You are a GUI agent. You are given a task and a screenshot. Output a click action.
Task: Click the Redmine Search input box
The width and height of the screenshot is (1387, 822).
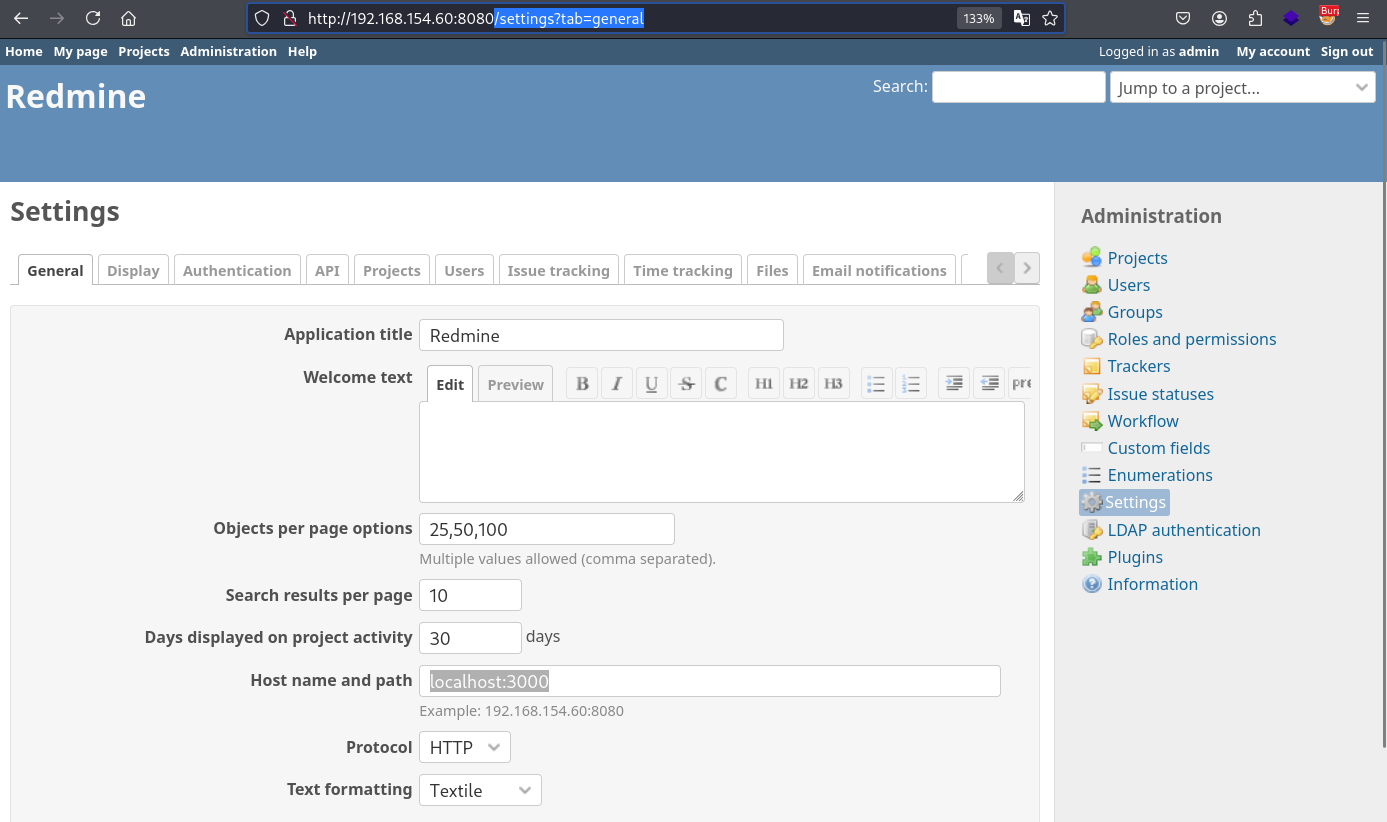(1018, 87)
